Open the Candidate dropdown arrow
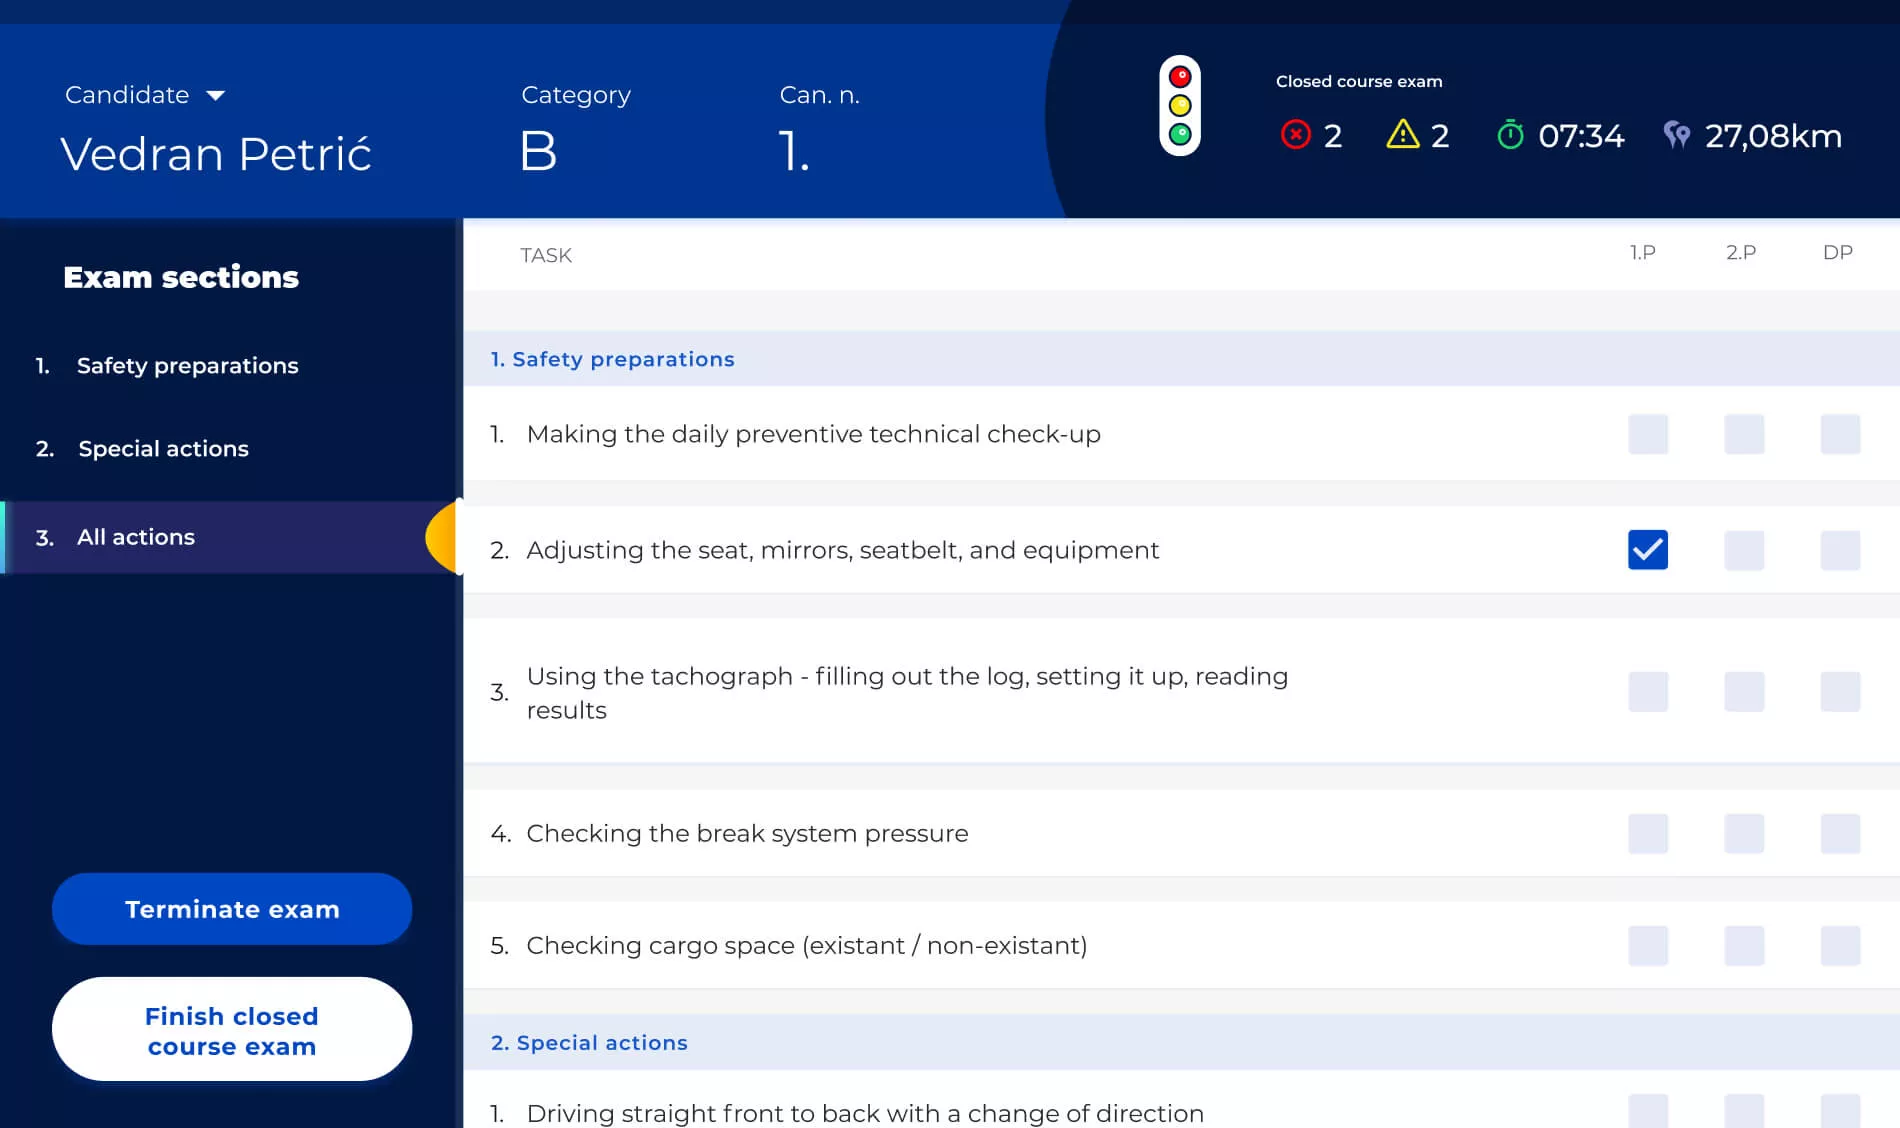The width and height of the screenshot is (1900, 1128). (x=215, y=96)
